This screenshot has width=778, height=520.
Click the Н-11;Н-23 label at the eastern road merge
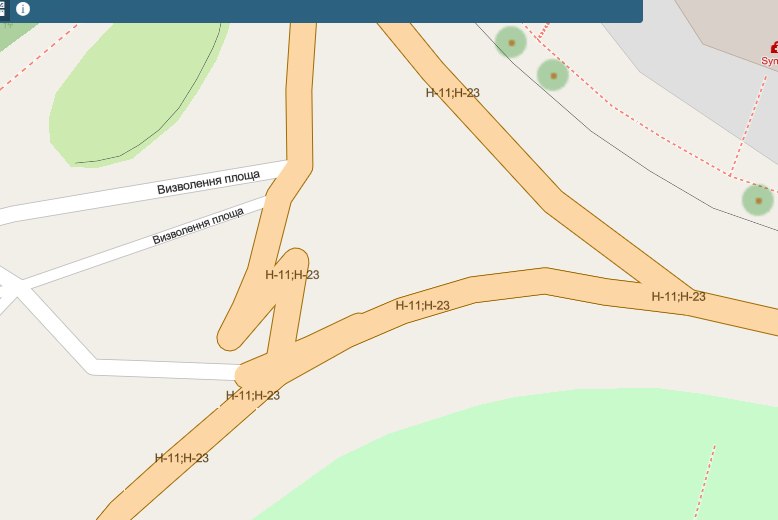pyautogui.click(x=678, y=297)
